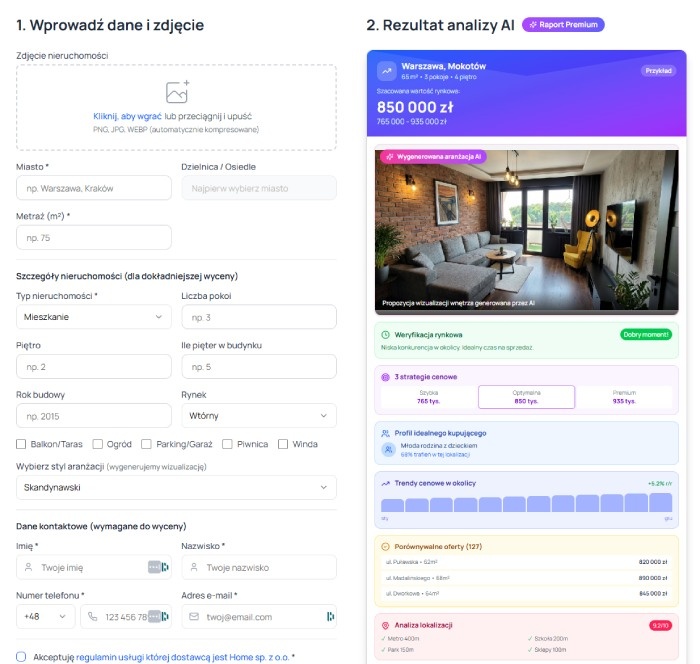The width and height of the screenshot is (700, 664).
Task: Select the Optymalna 850 tys. strategy
Action: tap(526, 397)
